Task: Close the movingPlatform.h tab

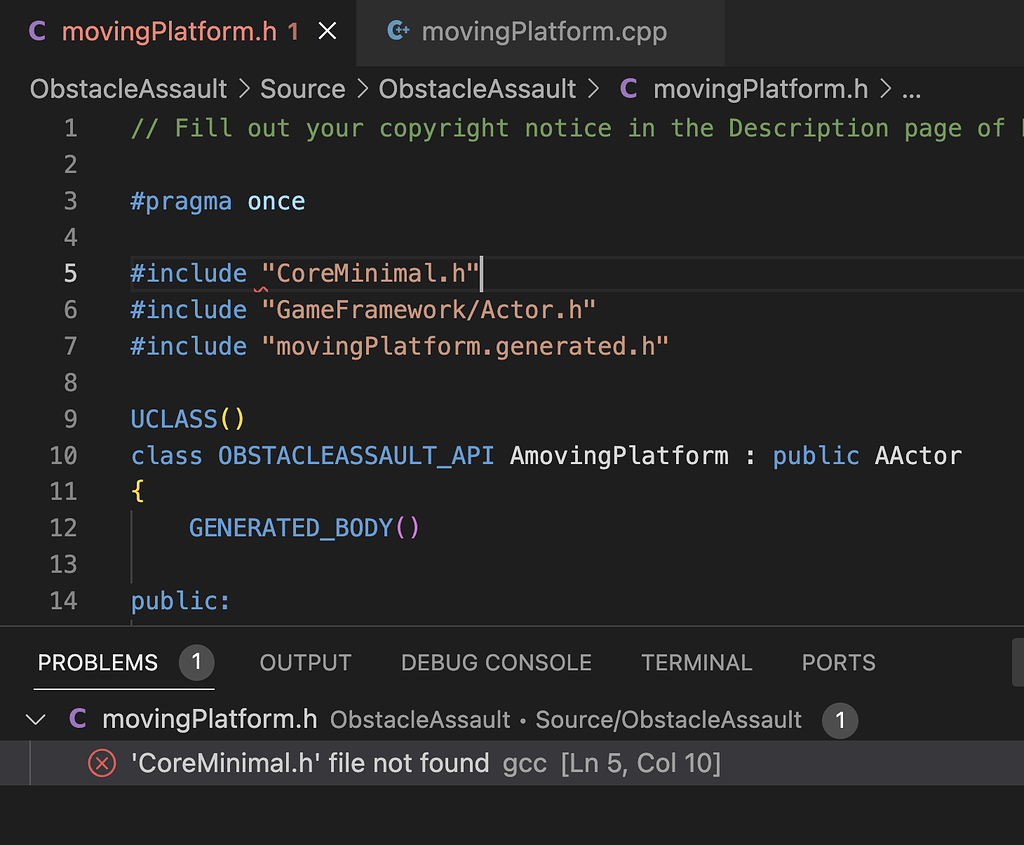Action: pyautogui.click(x=327, y=31)
